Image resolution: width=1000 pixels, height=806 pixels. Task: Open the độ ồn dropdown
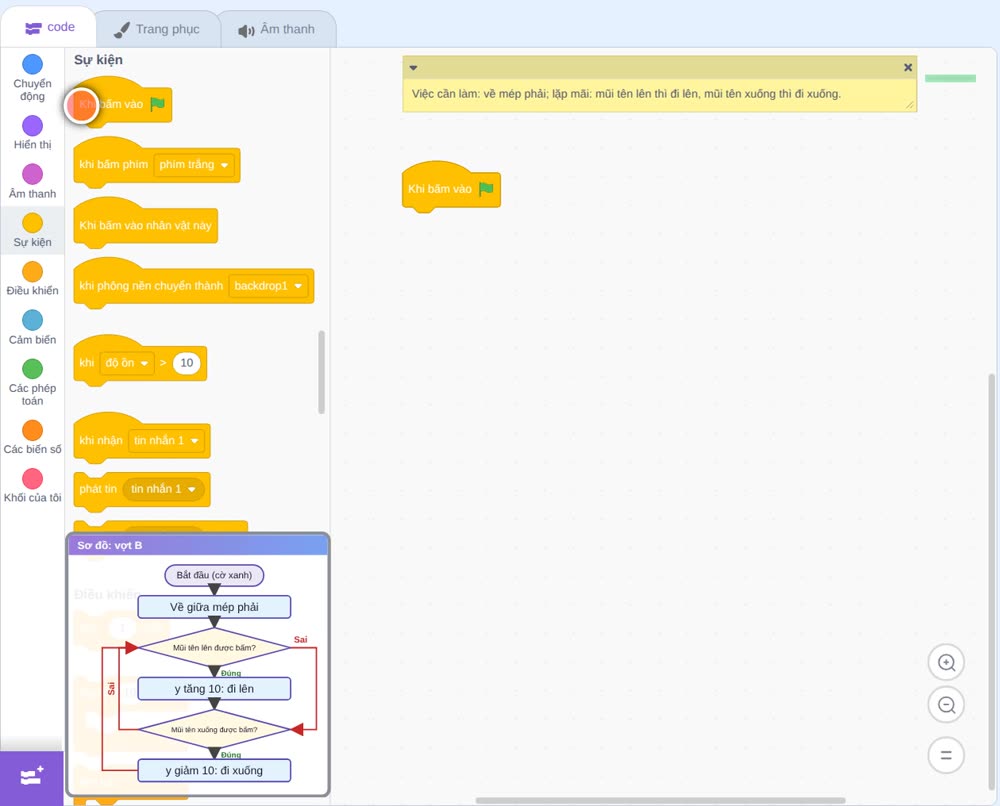tap(127, 363)
